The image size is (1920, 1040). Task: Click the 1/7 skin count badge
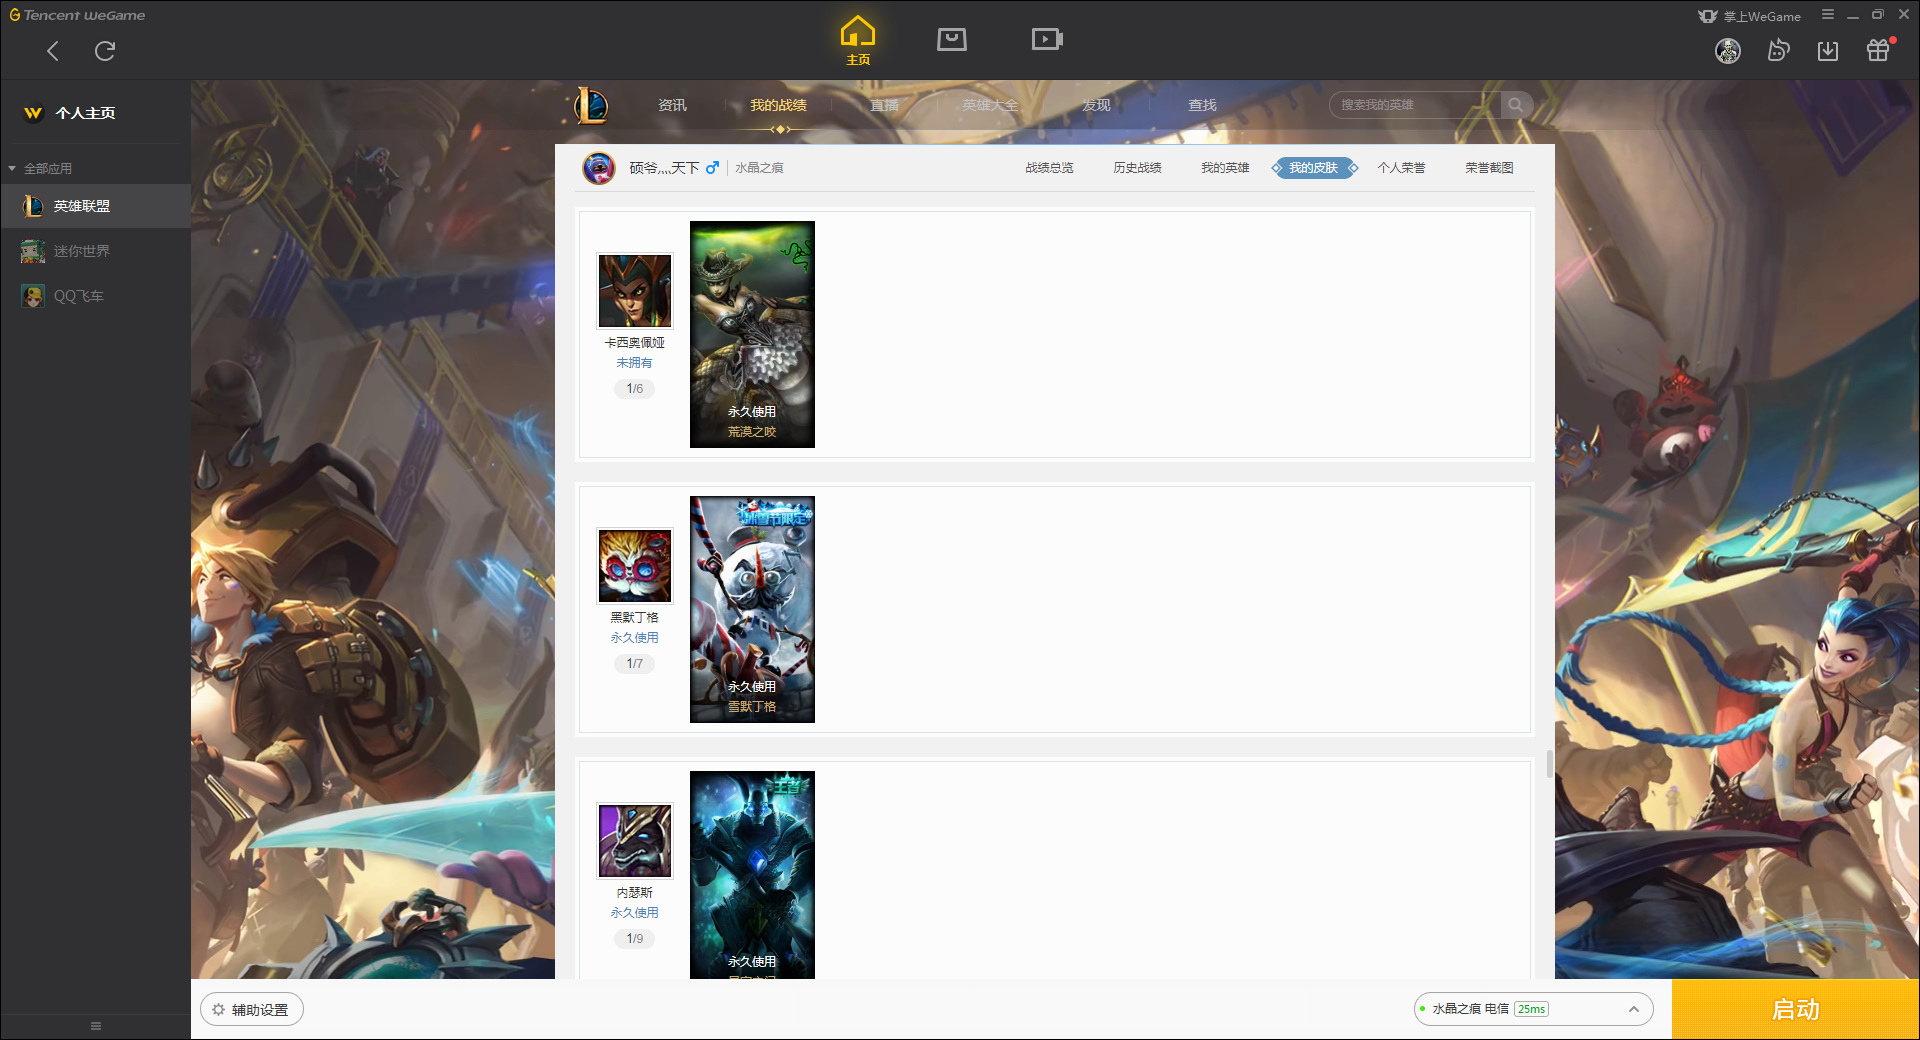tap(635, 664)
